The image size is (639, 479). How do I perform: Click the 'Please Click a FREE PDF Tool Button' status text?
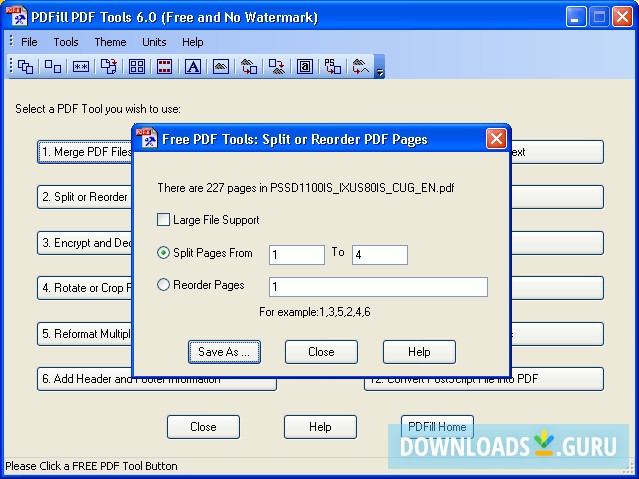(x=91, y=466)
